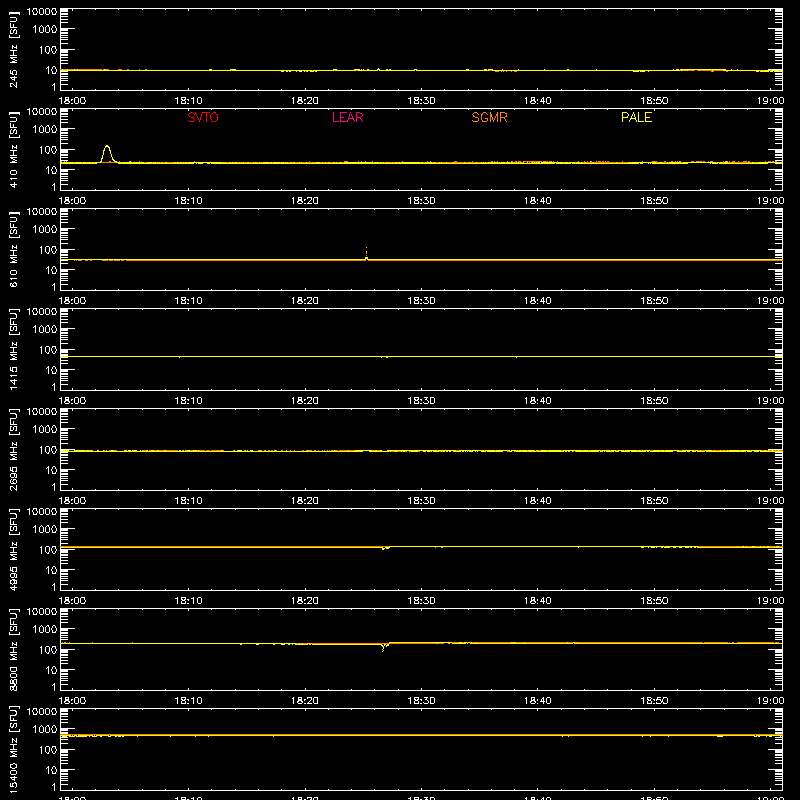Click the 18:20 time label under the 610 MHz plot
The height and width of the screenshot is (800, 800).
point(305,301)
